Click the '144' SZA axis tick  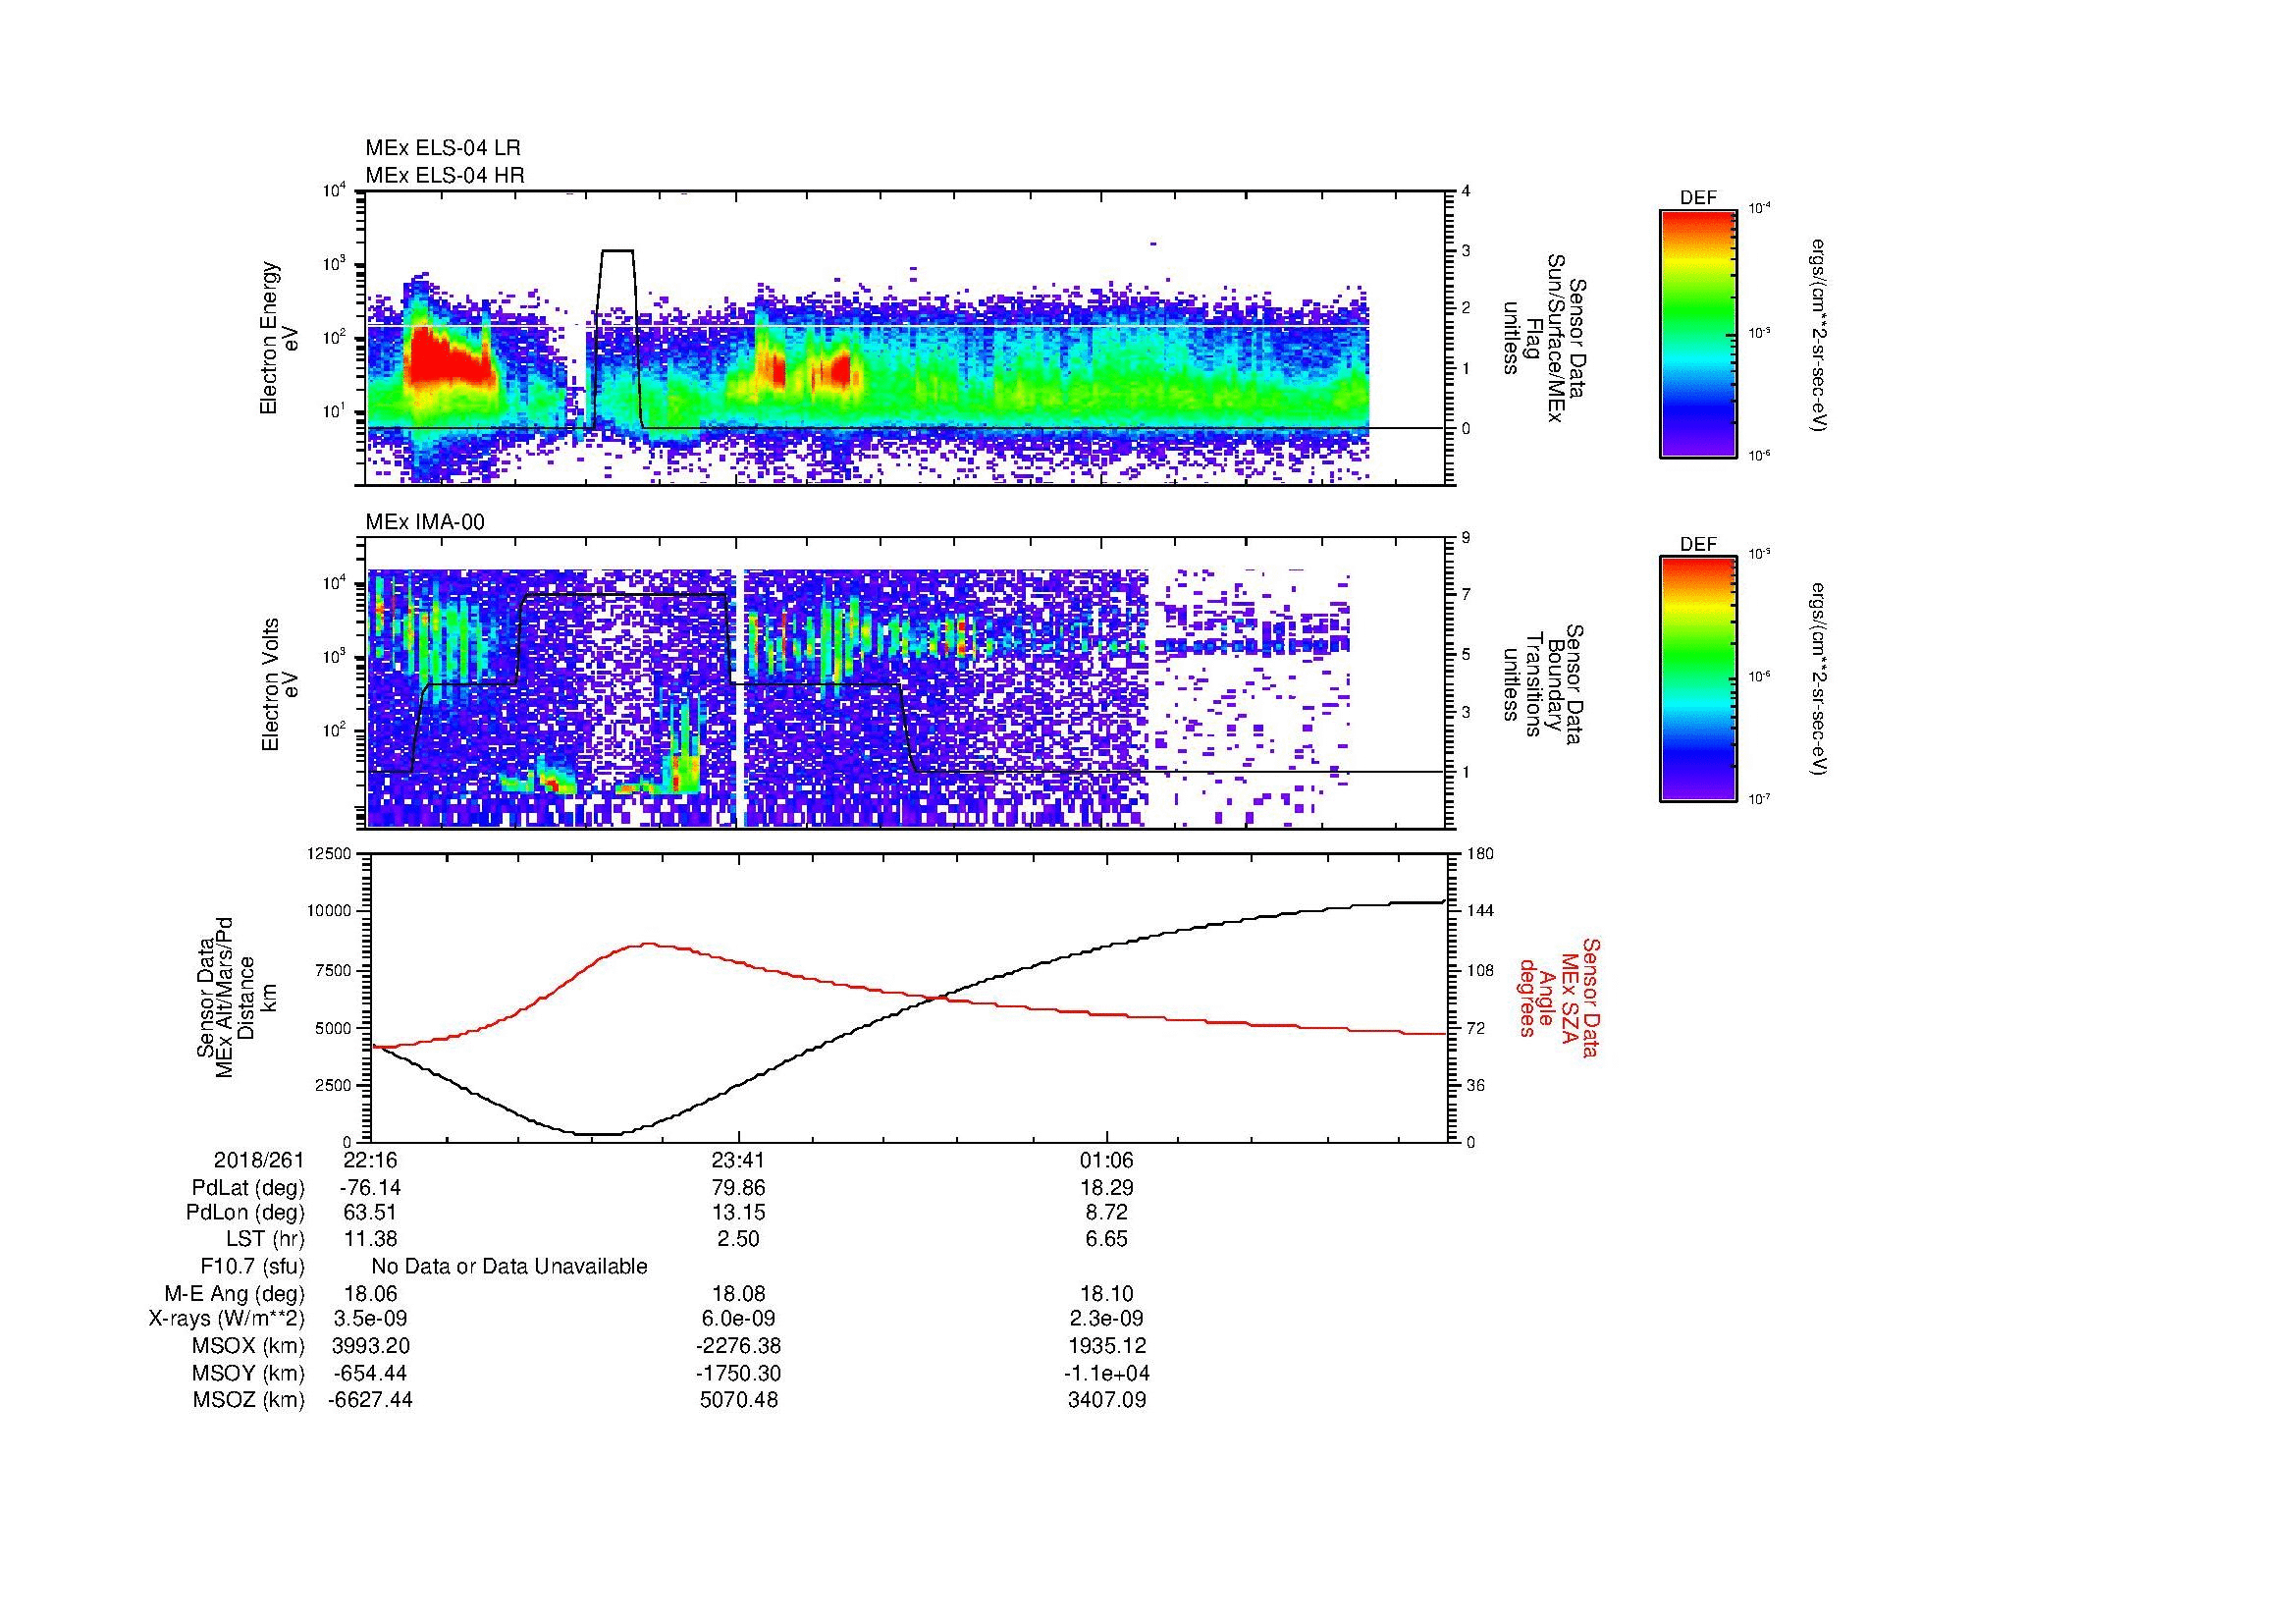(1479, 912)
